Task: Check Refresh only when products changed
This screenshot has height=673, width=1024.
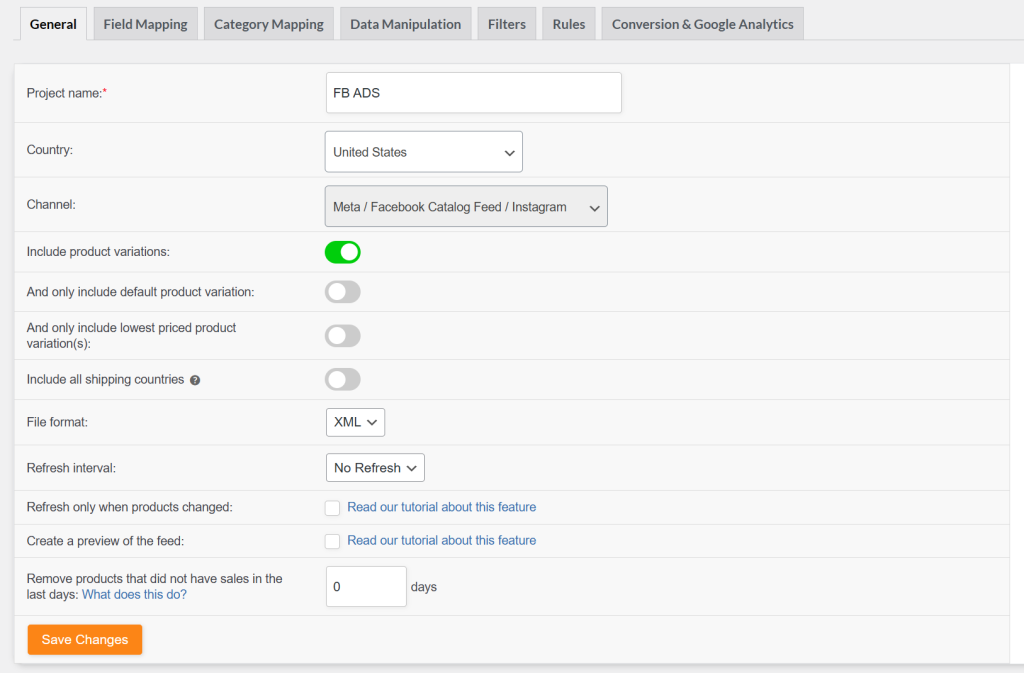Action: (332, 508)
